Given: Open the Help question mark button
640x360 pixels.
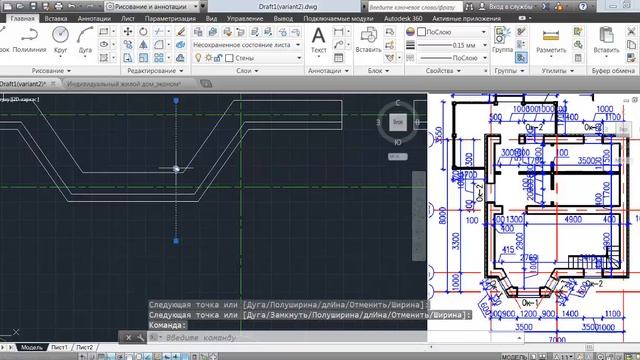Looking at the screenshot, I should coord(583,6).
